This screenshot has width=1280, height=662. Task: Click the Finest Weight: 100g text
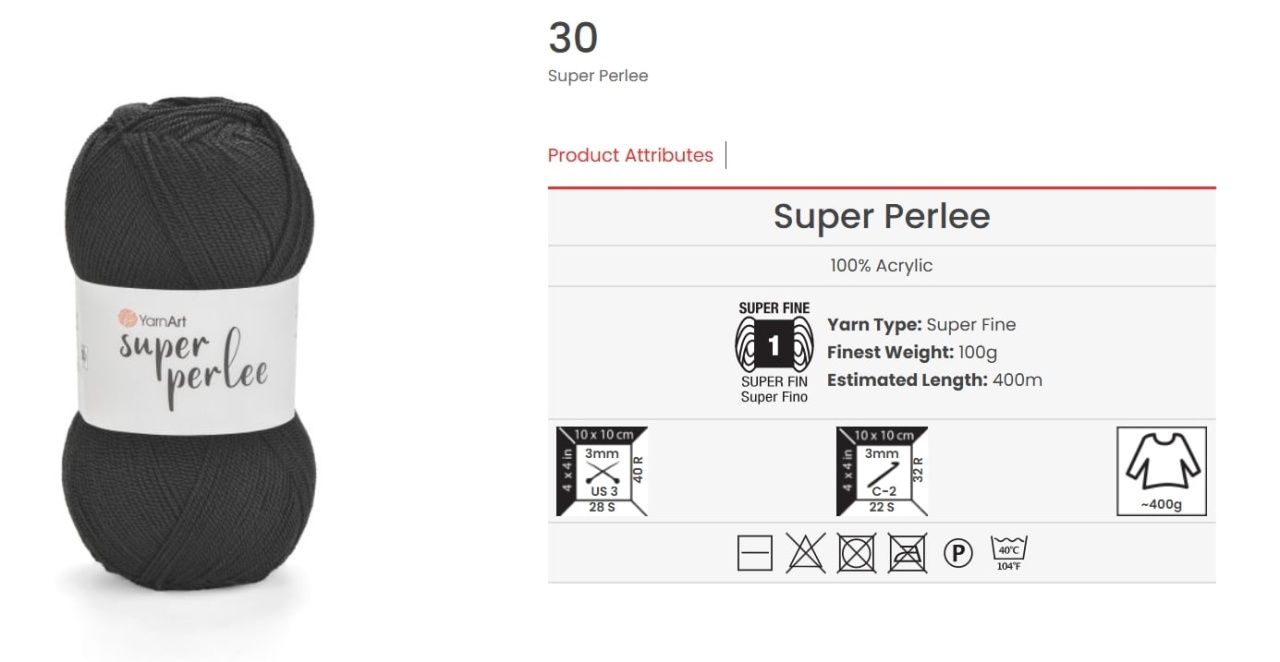pos(912,352)
